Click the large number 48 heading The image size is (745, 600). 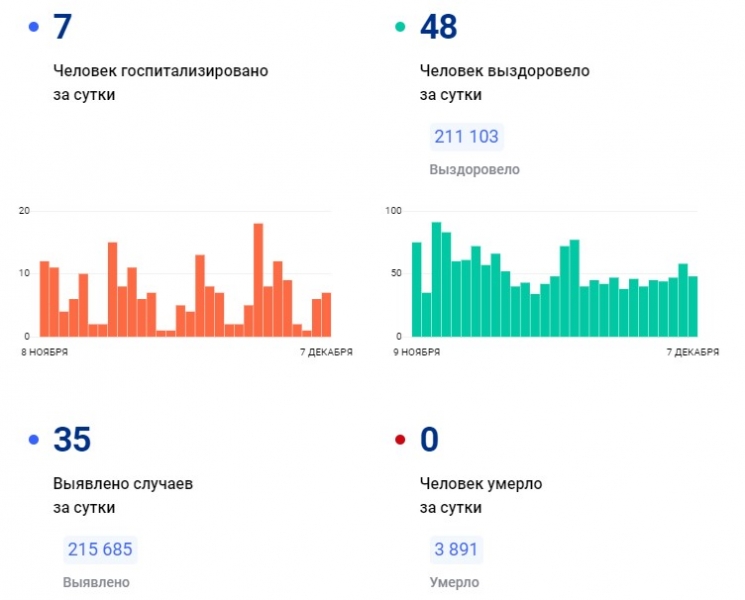(439, 27)
